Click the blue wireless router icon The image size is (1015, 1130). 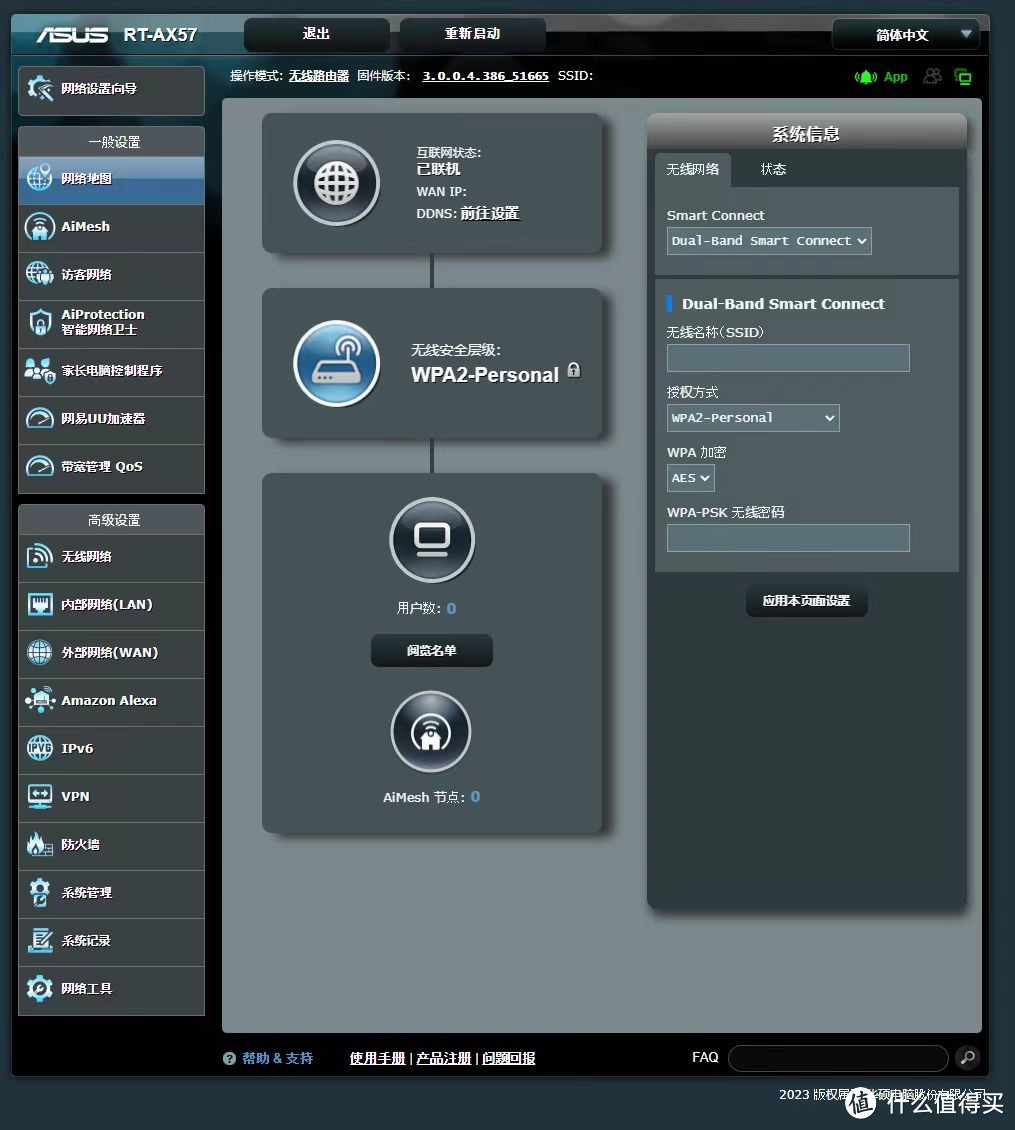coord(337,363)
